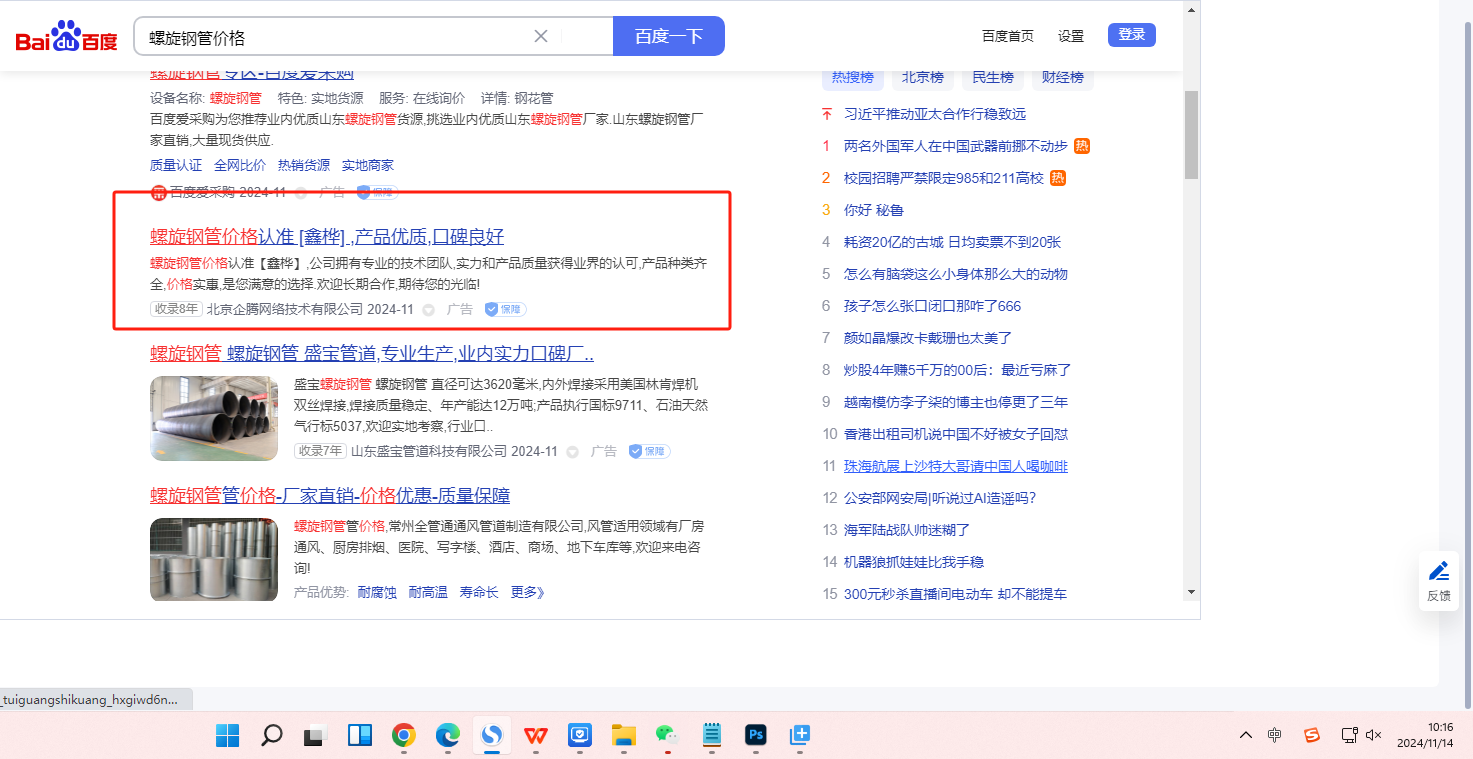Click the Sogou input method tray icon
This screenshot has width=1473, height=759.
1311,735
